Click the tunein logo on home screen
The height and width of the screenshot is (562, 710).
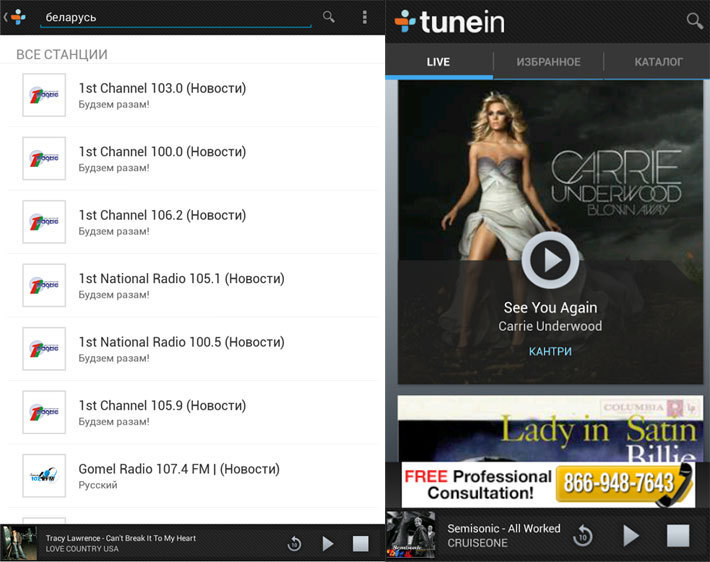449,22
